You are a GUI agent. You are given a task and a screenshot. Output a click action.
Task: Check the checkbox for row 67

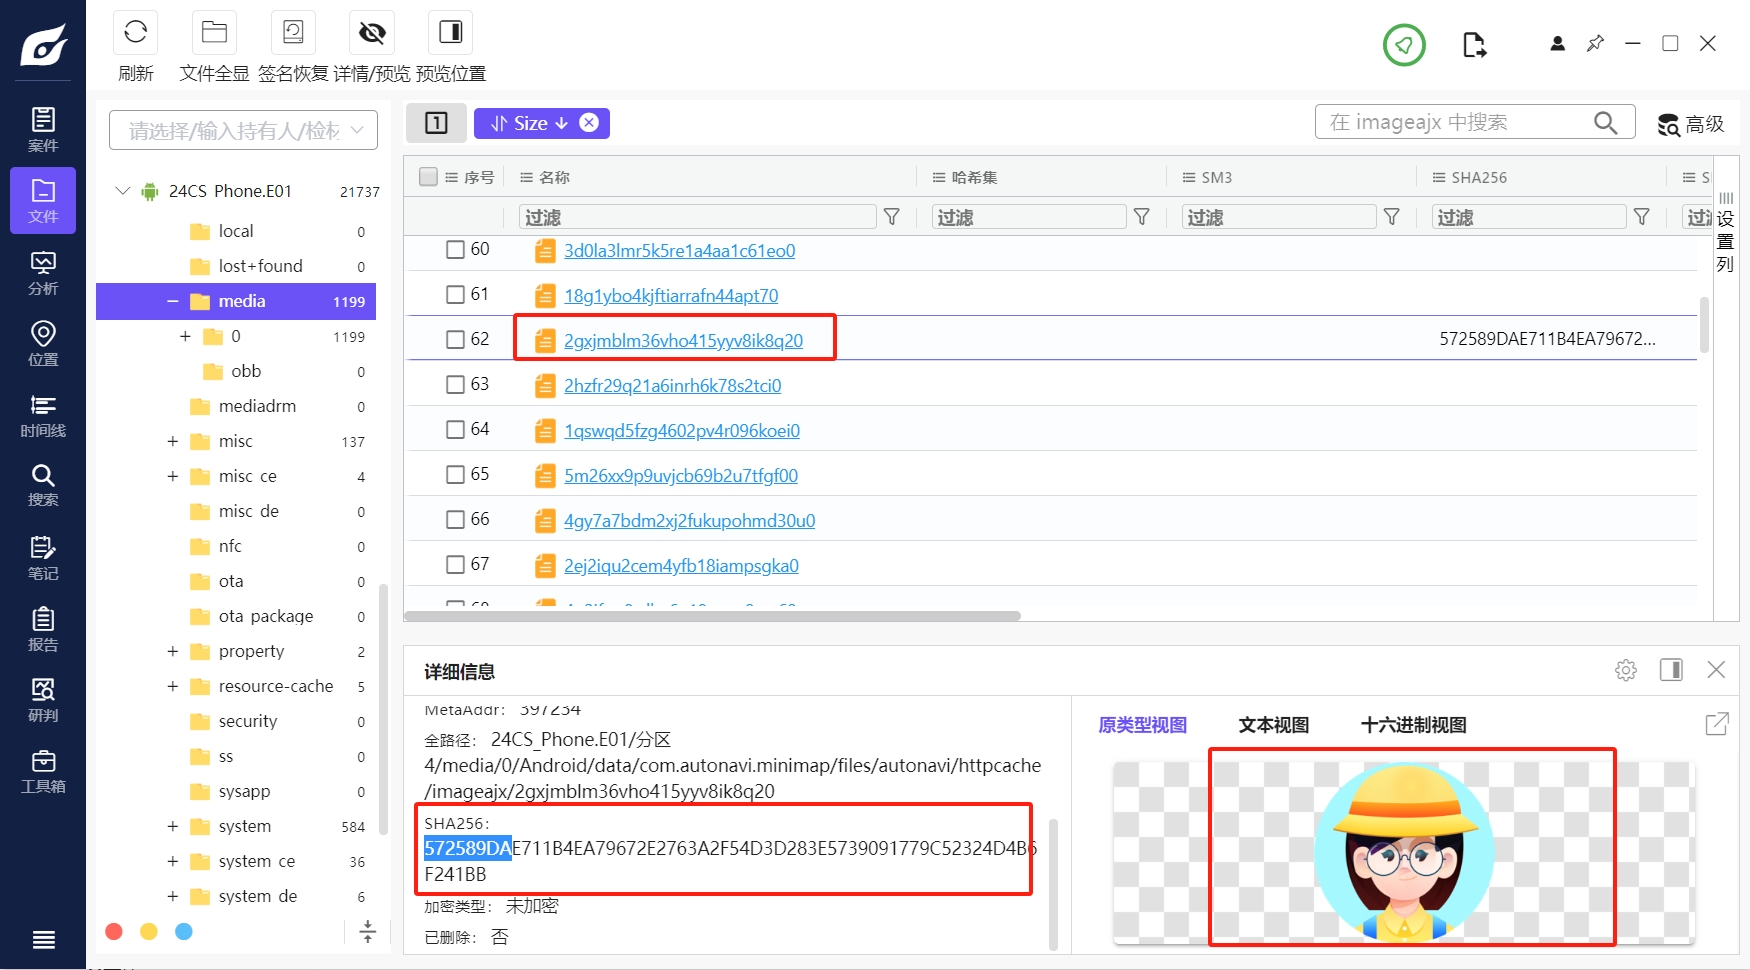(455, 564)
